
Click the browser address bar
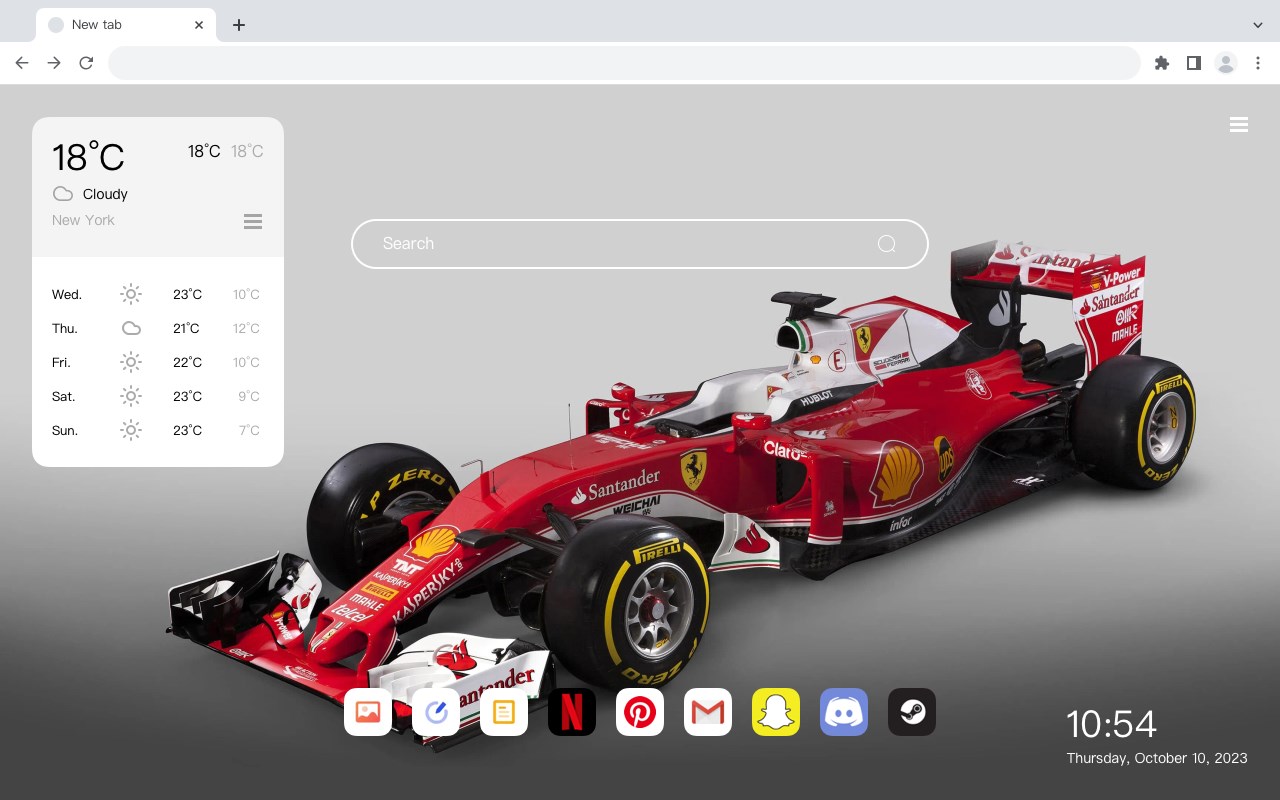click(624, 63)
